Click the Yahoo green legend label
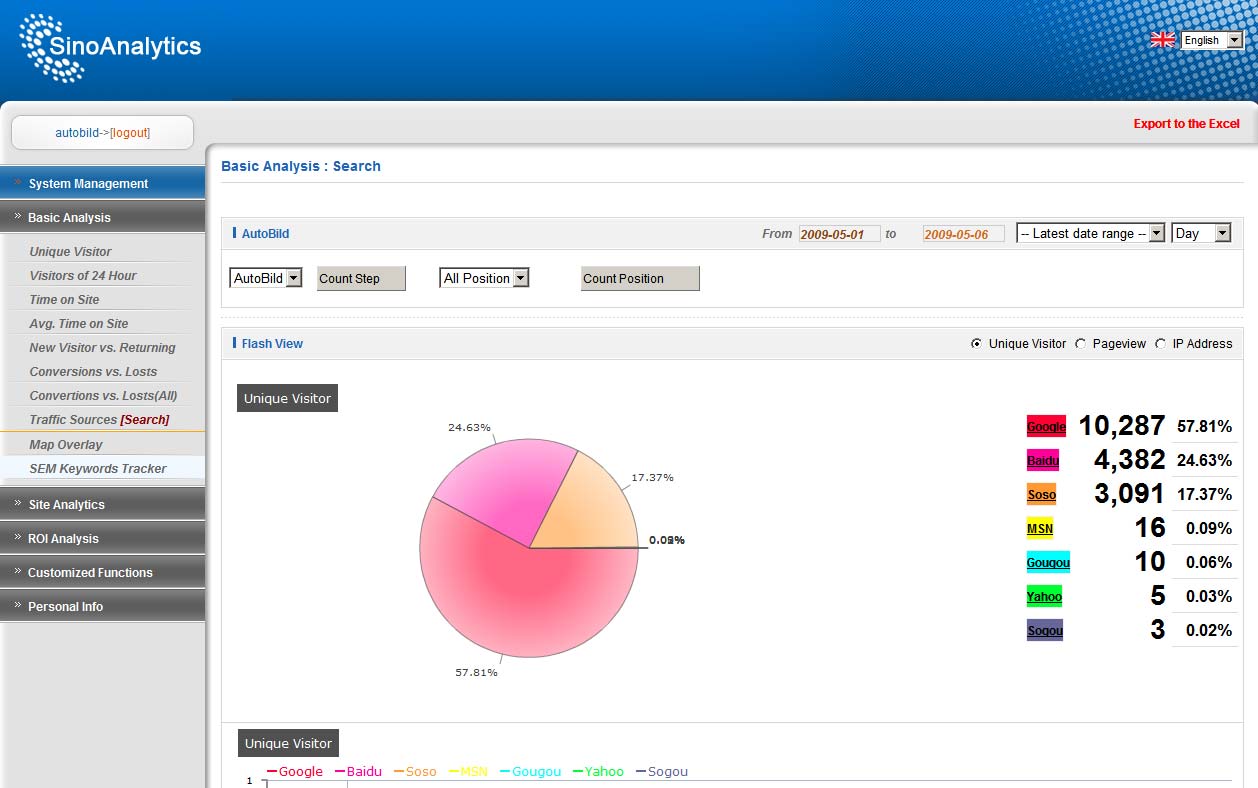Image resolution: width=1258 pixels, height=788 pixels. pyautogui.click(x=1044, y=596)
